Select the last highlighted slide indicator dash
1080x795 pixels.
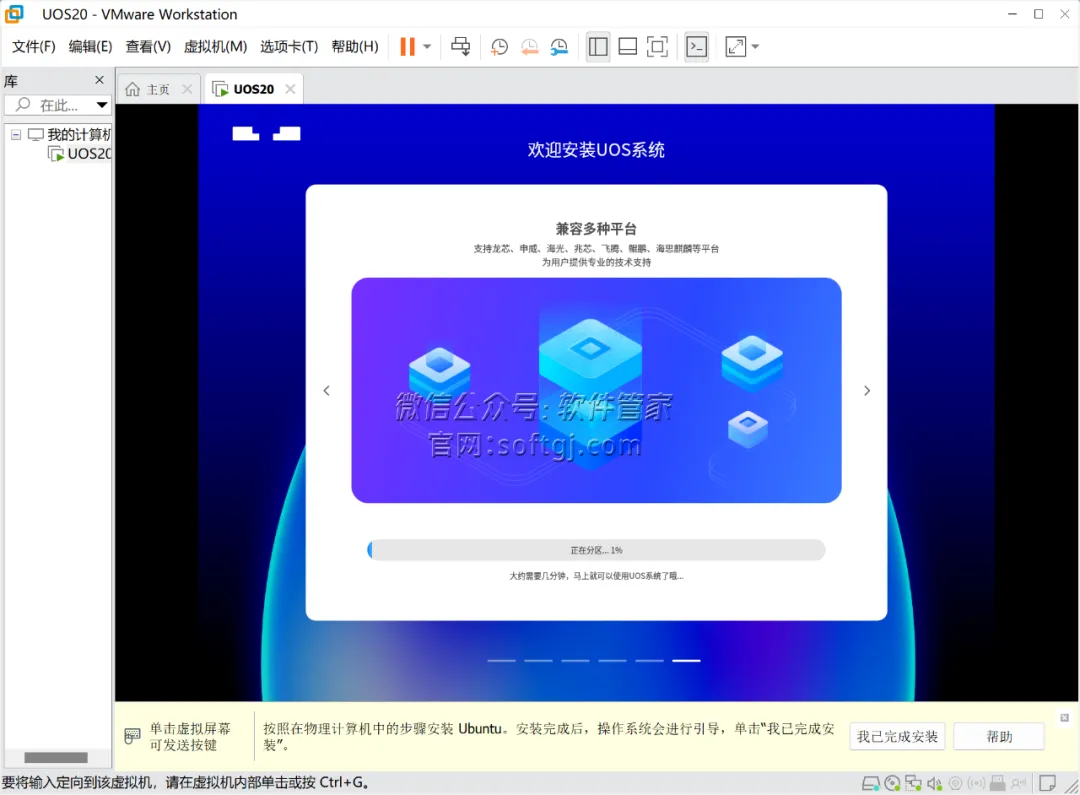(x=686, y=661)
